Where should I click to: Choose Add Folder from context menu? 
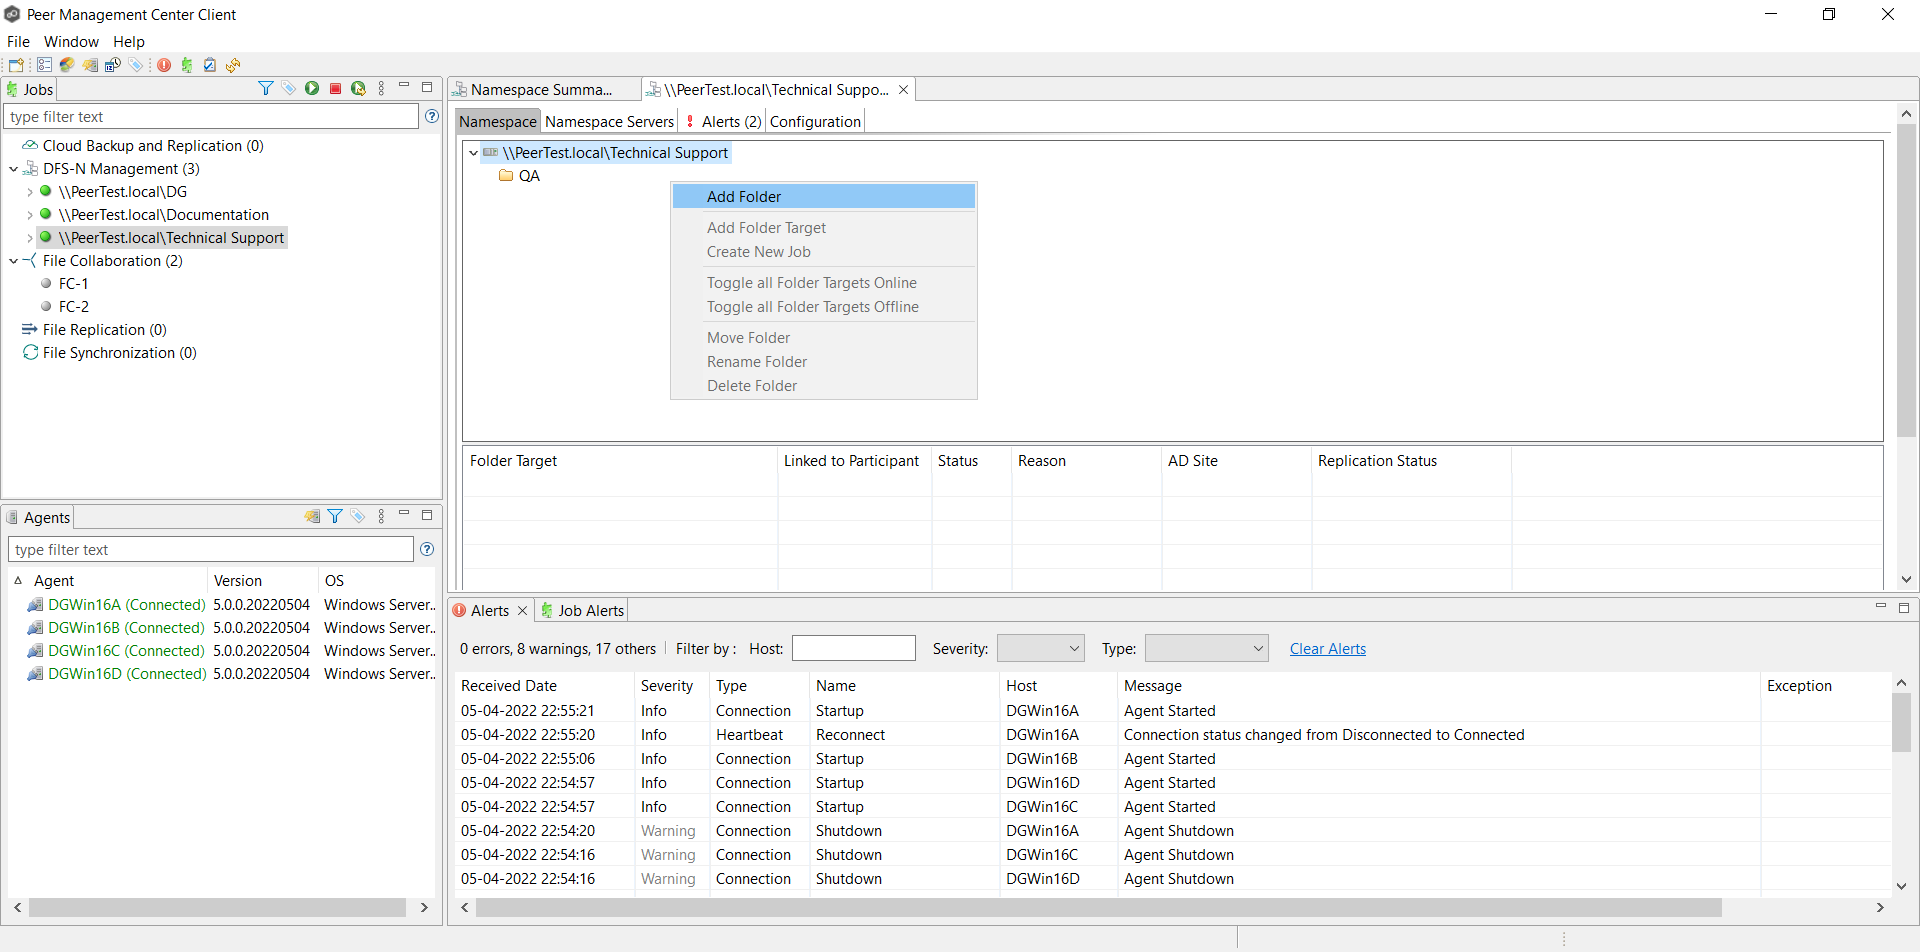824,196
